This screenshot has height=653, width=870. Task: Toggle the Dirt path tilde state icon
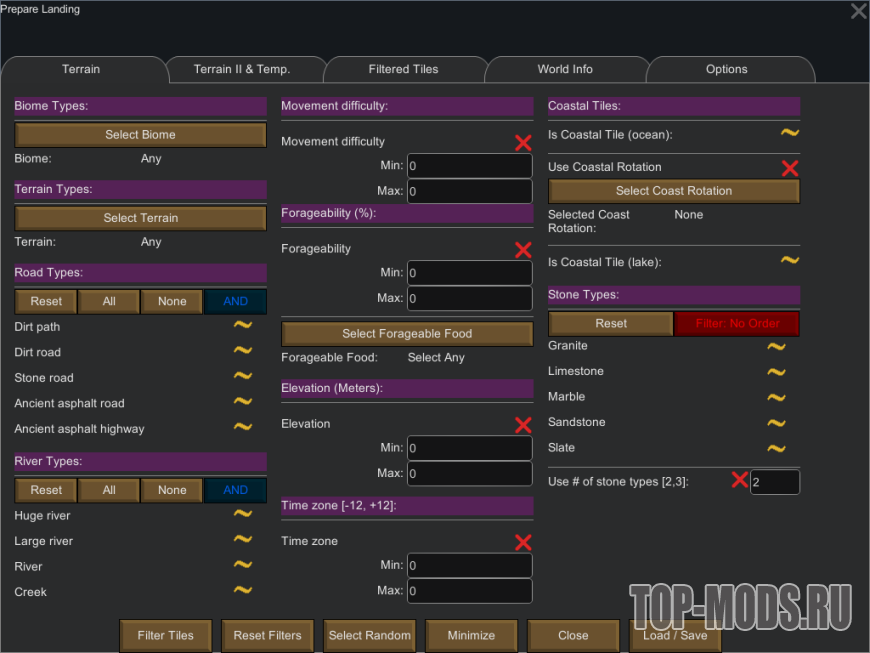[x=243, y=325]
